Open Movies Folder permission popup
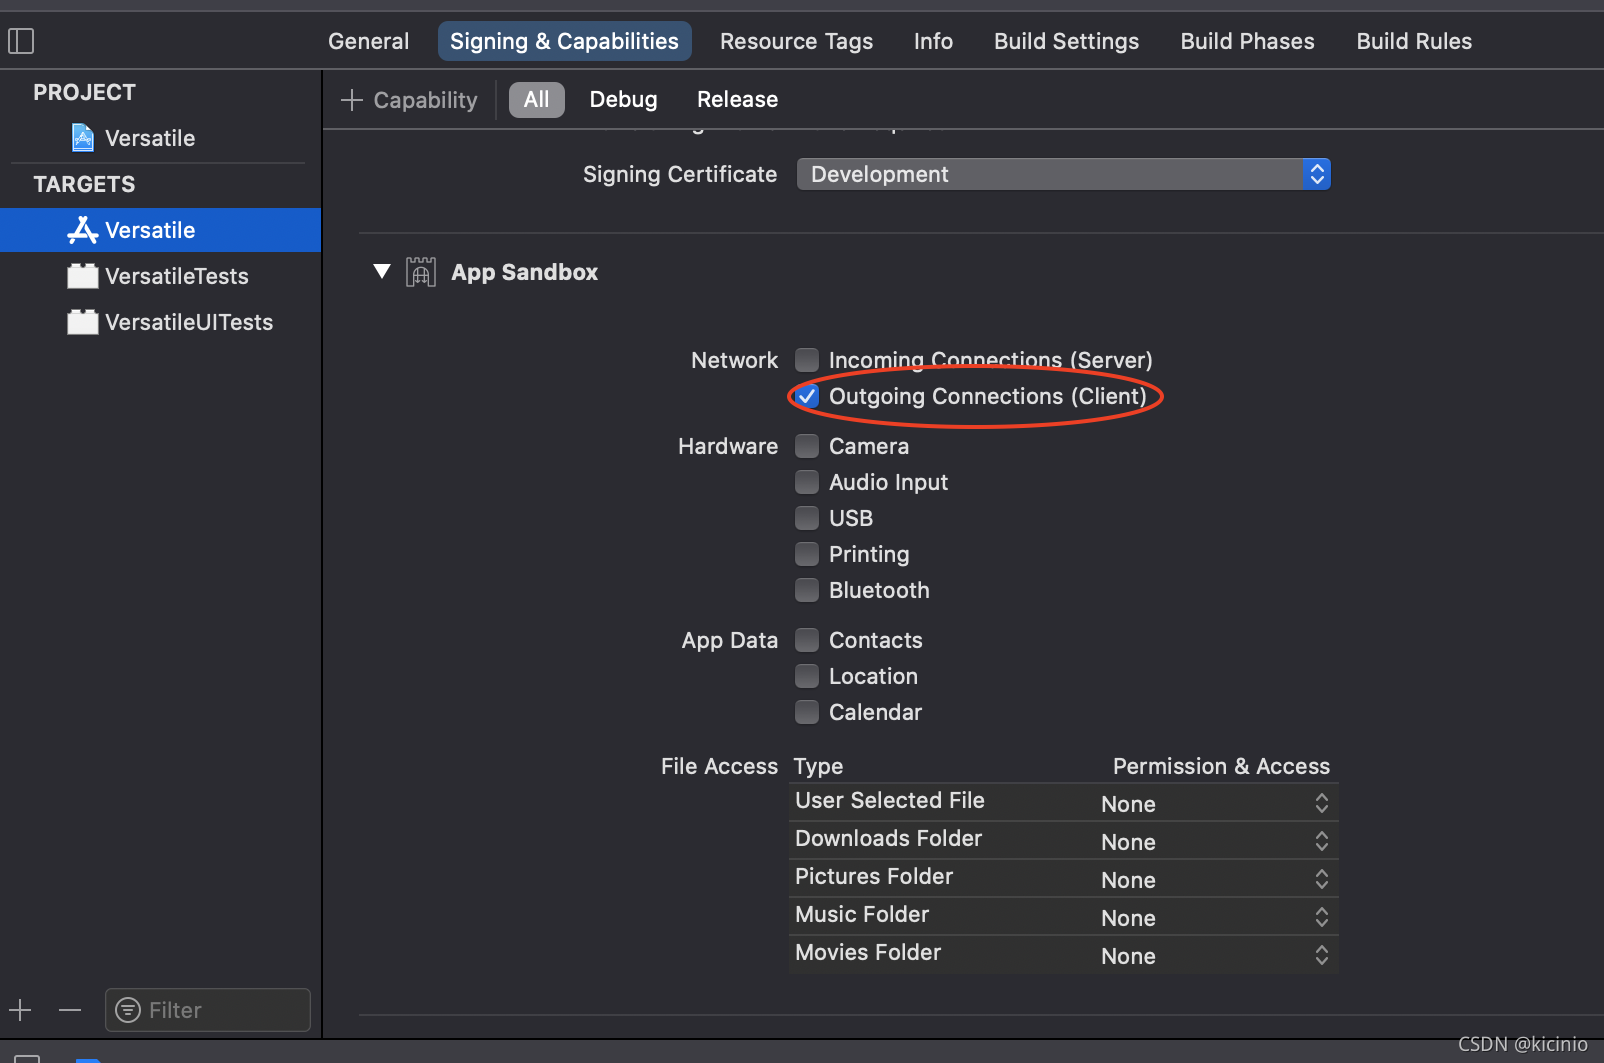The height and width of the screenshot is (1063, 1604). point(1215,955)
